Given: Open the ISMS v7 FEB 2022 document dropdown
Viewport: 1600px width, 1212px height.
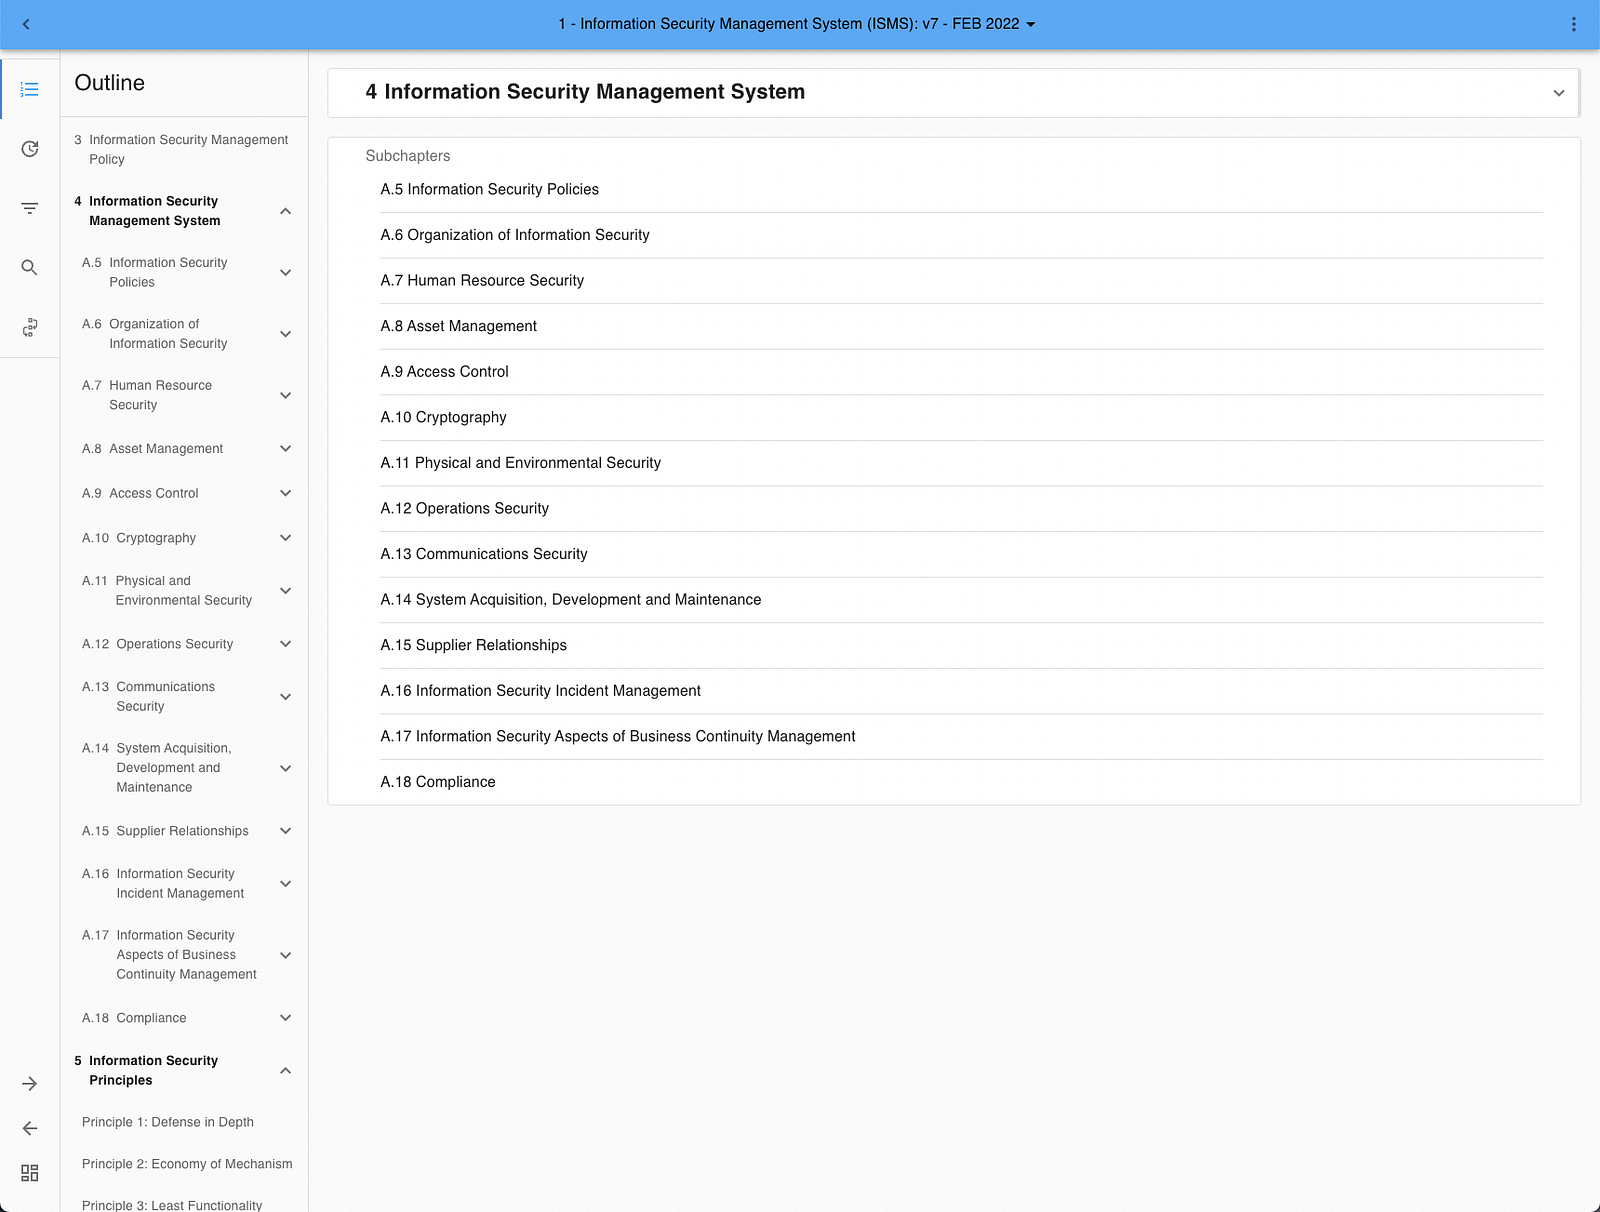Looking at the screenshot, I should [797, 24].
